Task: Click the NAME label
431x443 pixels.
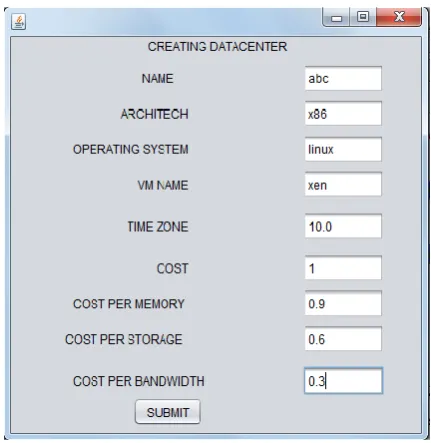Action: [x=157, y=79]
